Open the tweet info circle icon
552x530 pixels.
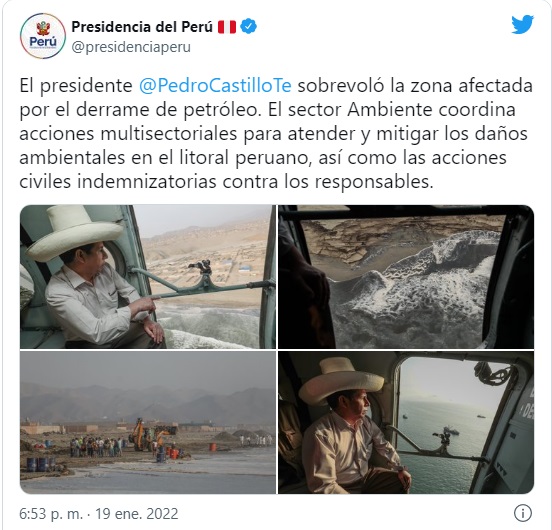522,513
